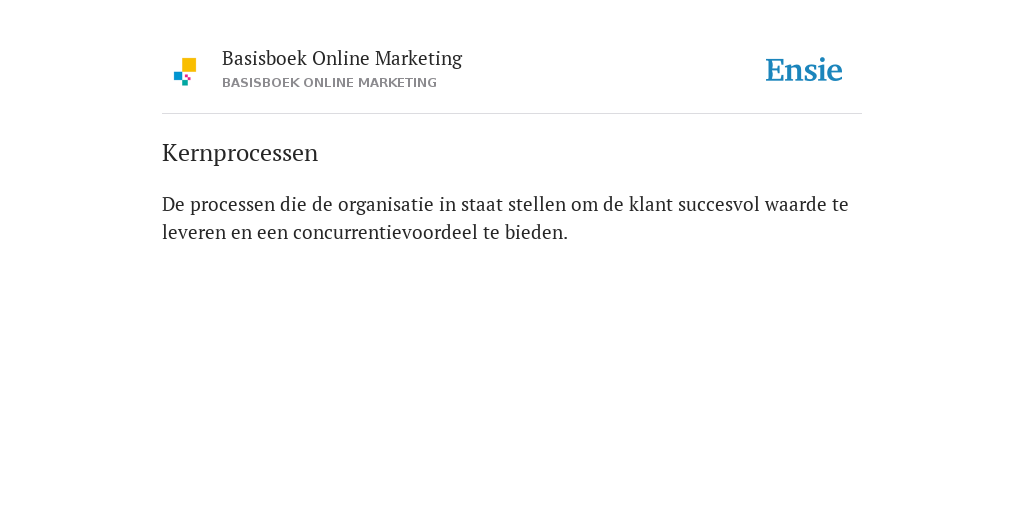The image size is (1024, 512).
Task: Click the word 'klant' in the definition text
Action: (650, 205)
